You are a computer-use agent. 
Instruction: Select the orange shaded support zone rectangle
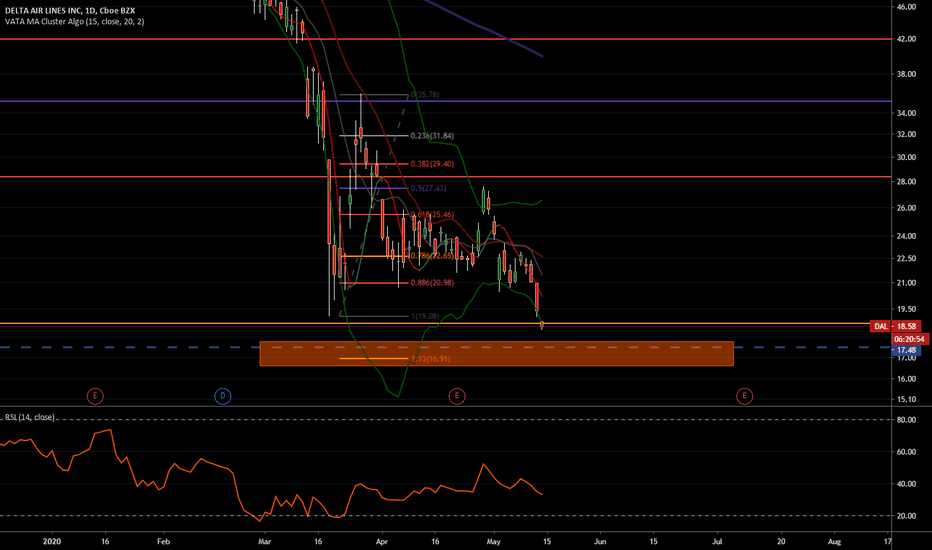[496, 354]
